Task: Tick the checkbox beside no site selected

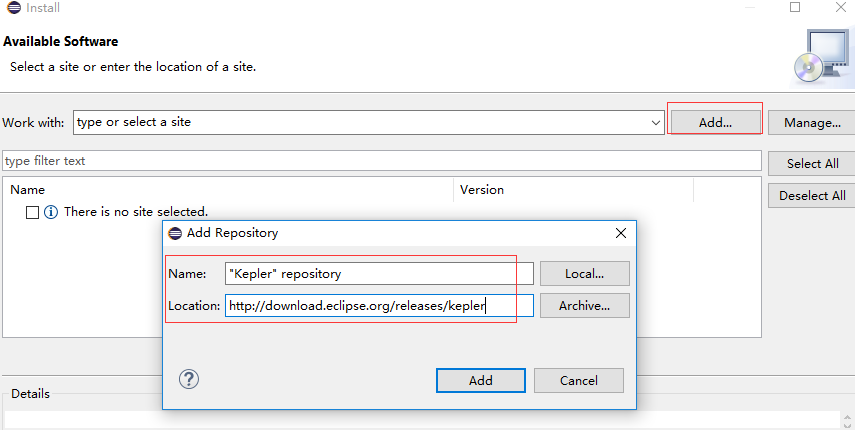Action: (x=33, y=212)
